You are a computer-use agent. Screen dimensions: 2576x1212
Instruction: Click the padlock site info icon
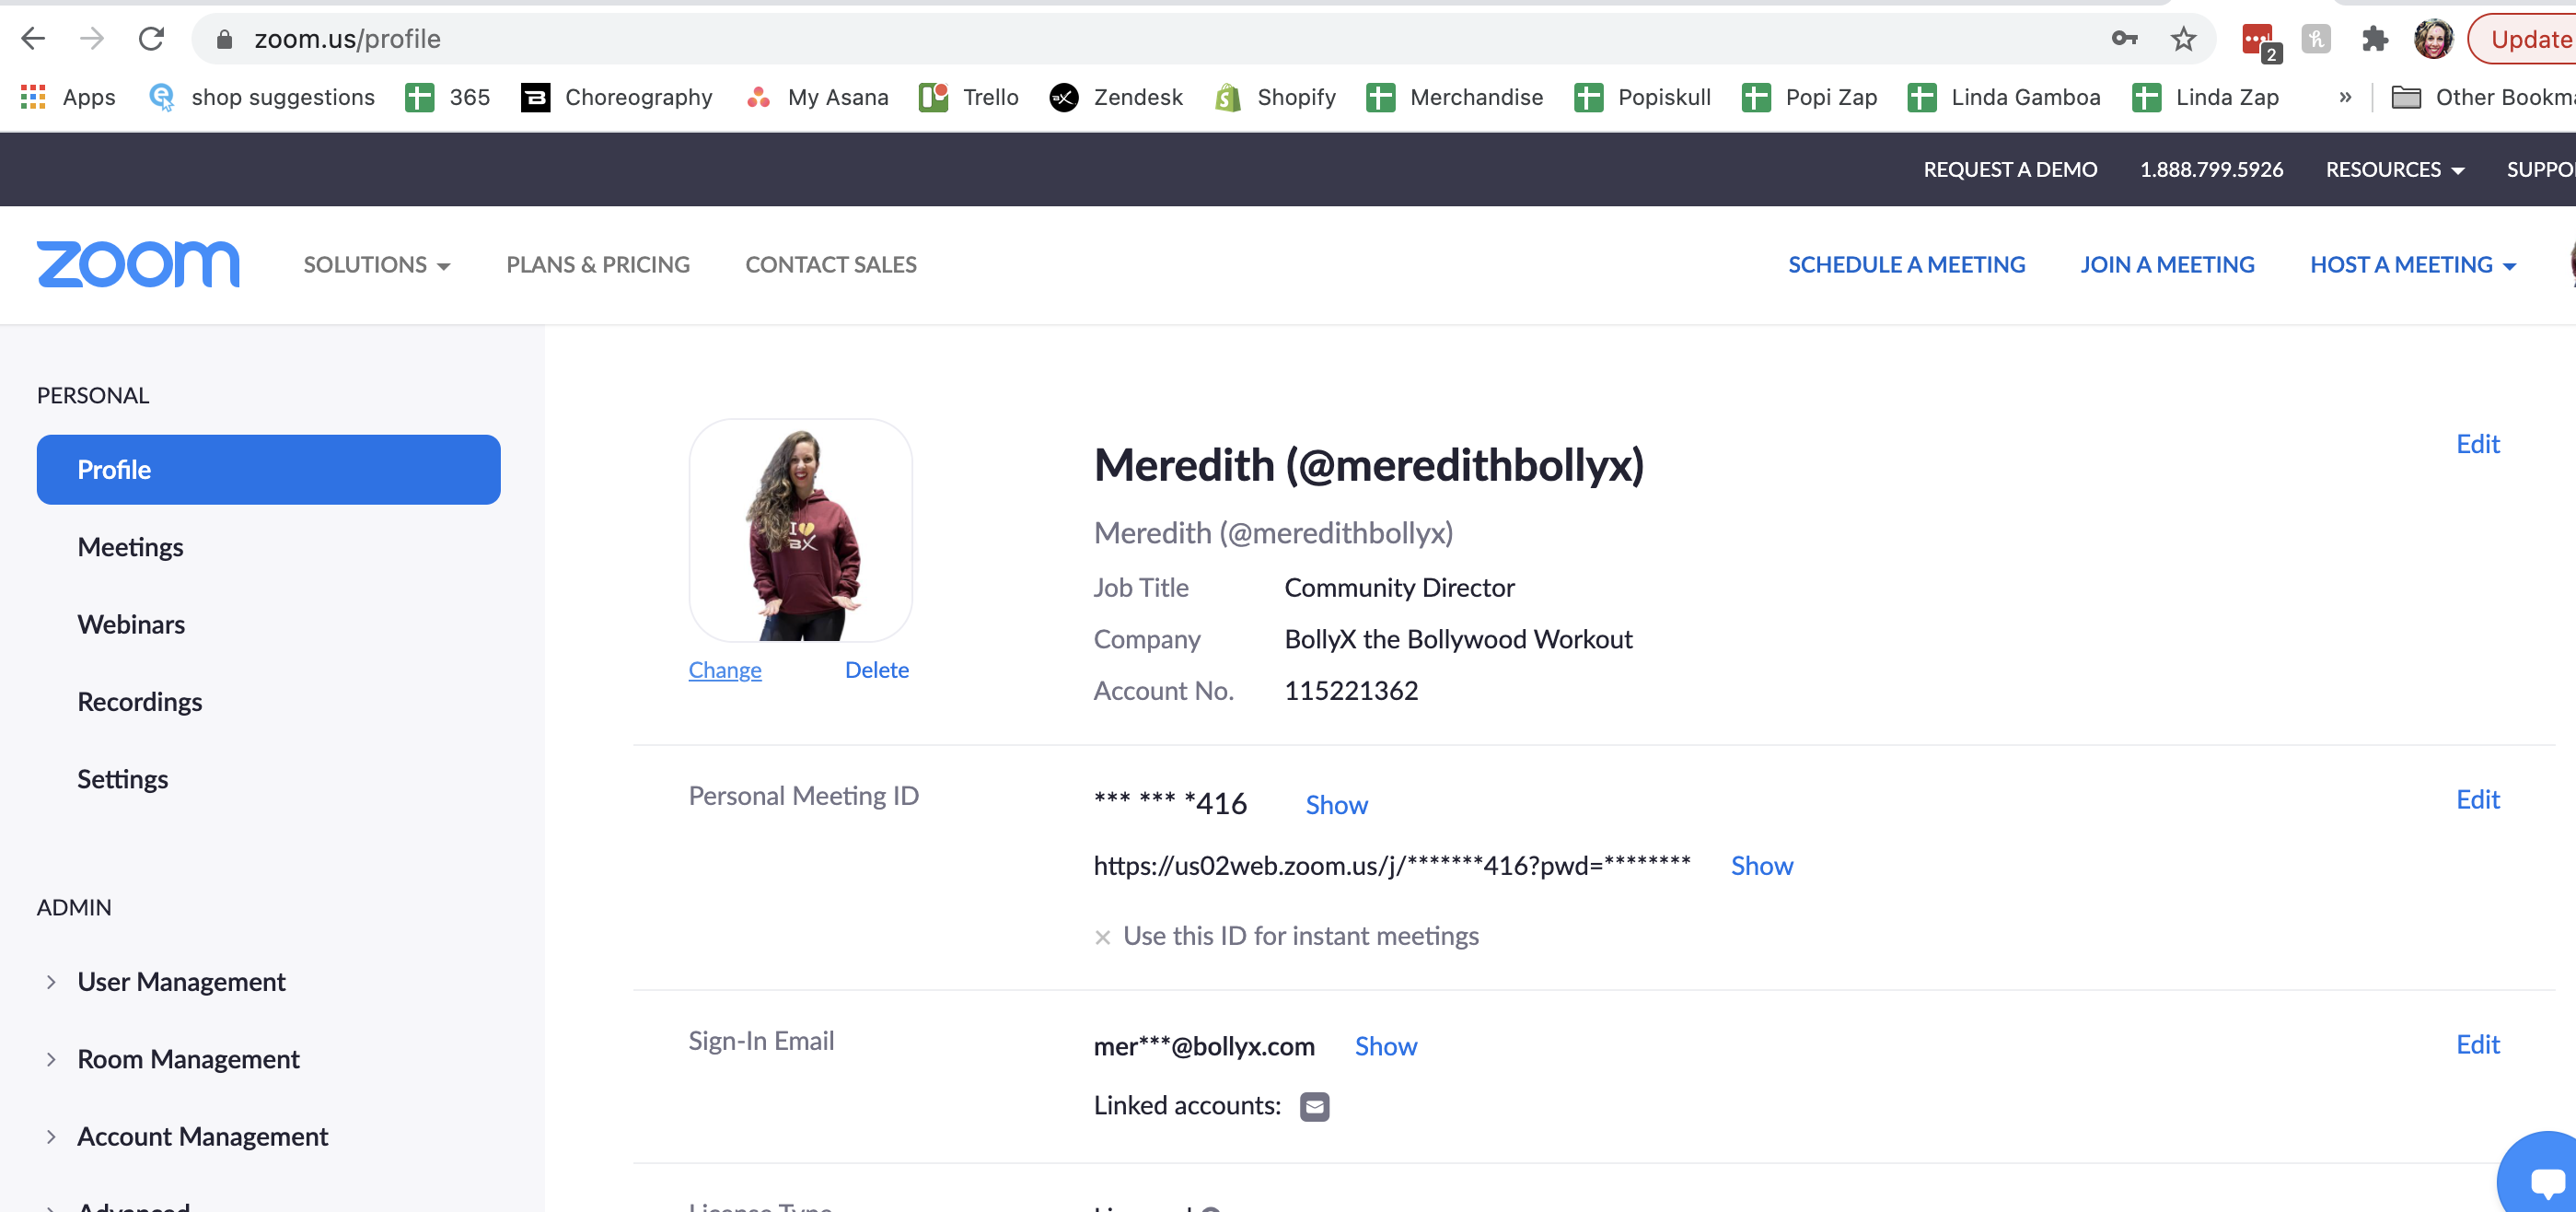click(x=224, y=39)
